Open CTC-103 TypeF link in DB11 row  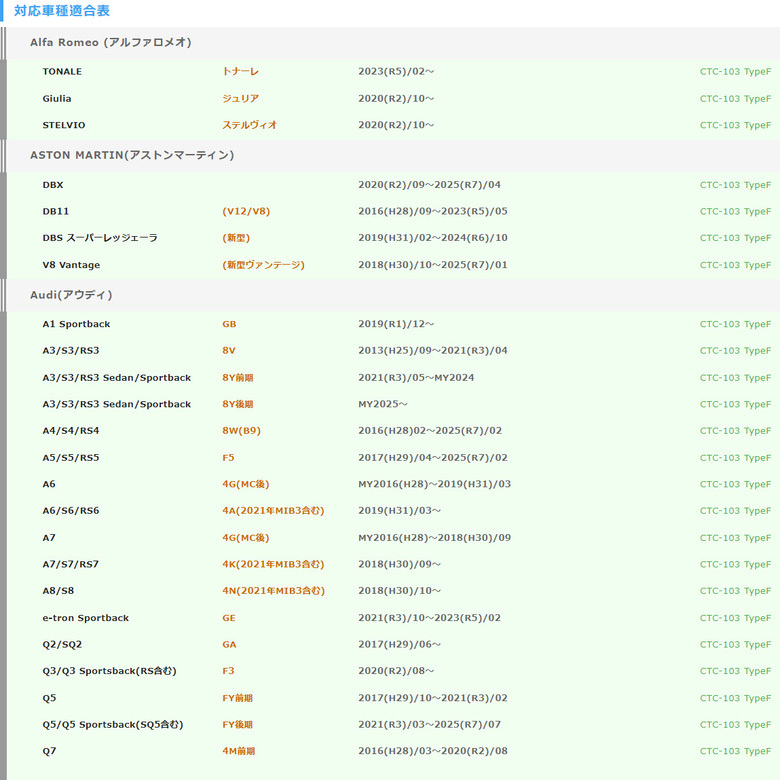coord(735,211)
